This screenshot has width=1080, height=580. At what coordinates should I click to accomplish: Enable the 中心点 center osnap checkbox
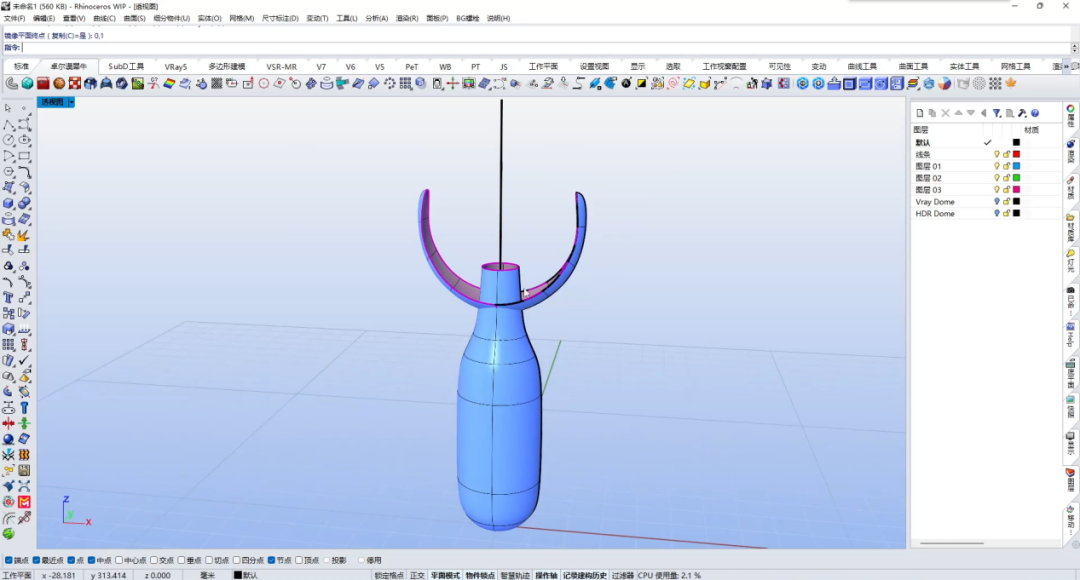click(x=119, y=560)
